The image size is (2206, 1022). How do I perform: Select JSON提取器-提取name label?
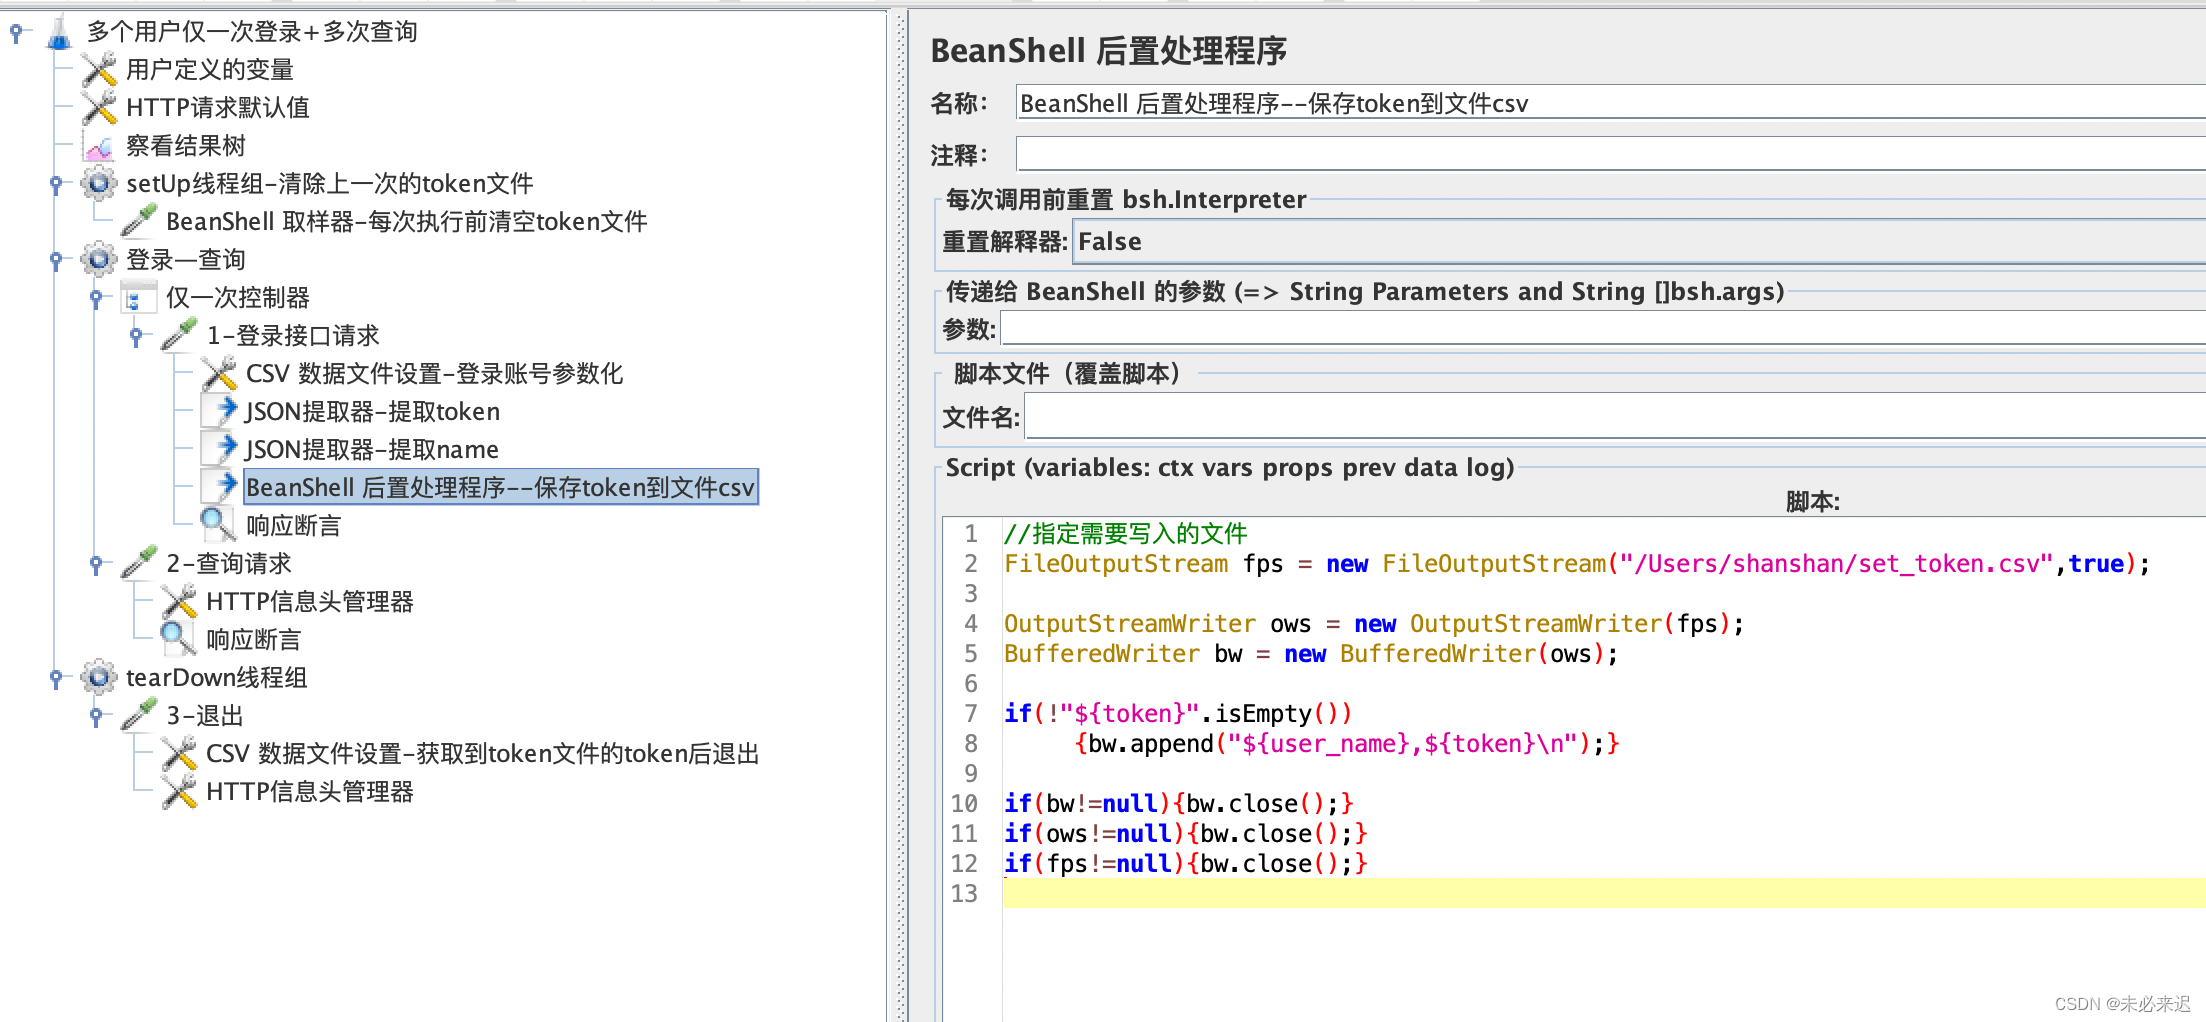tap(372, 450)
